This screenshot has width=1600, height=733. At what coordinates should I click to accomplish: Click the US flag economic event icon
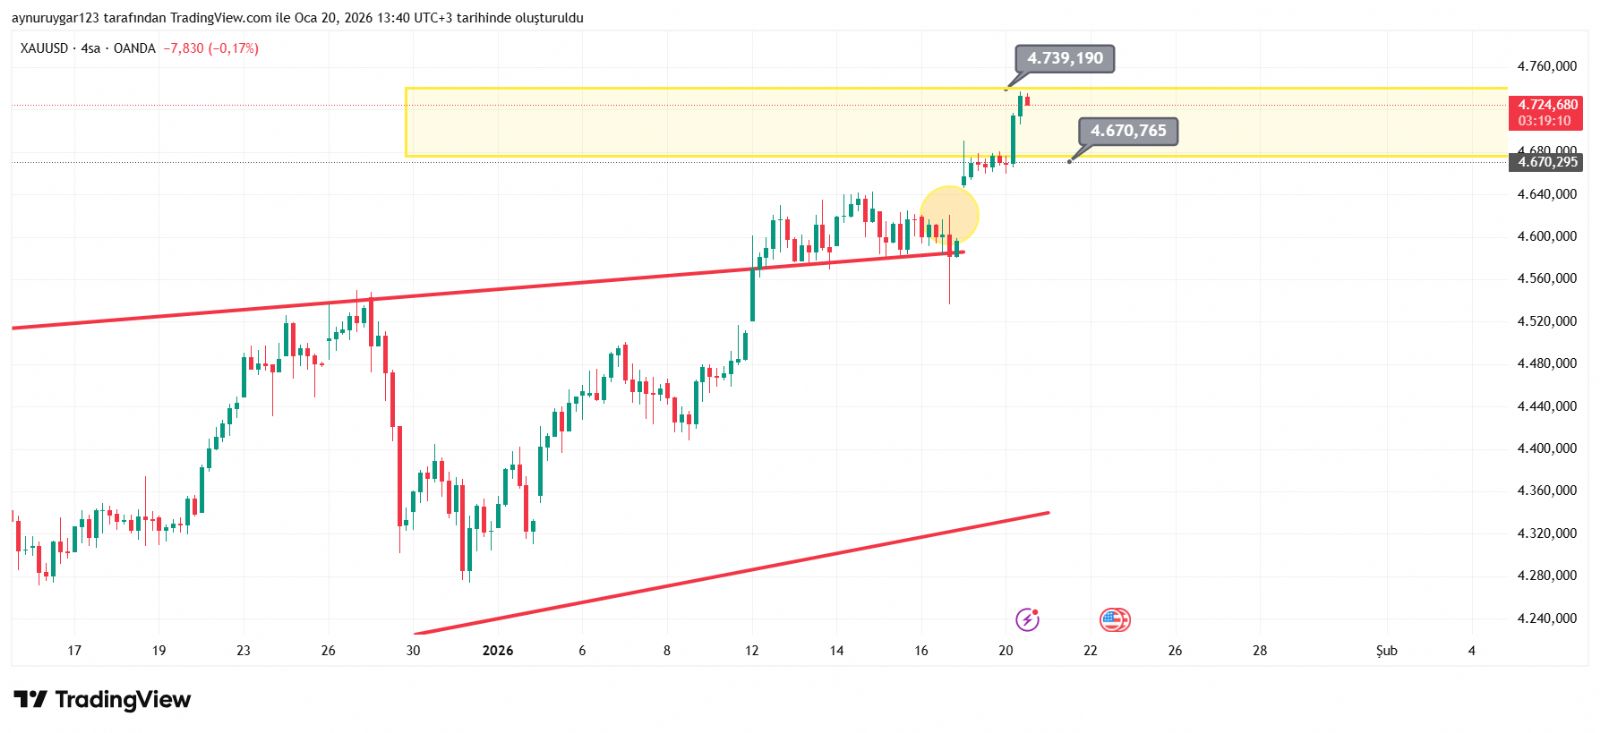(1114, 620)
